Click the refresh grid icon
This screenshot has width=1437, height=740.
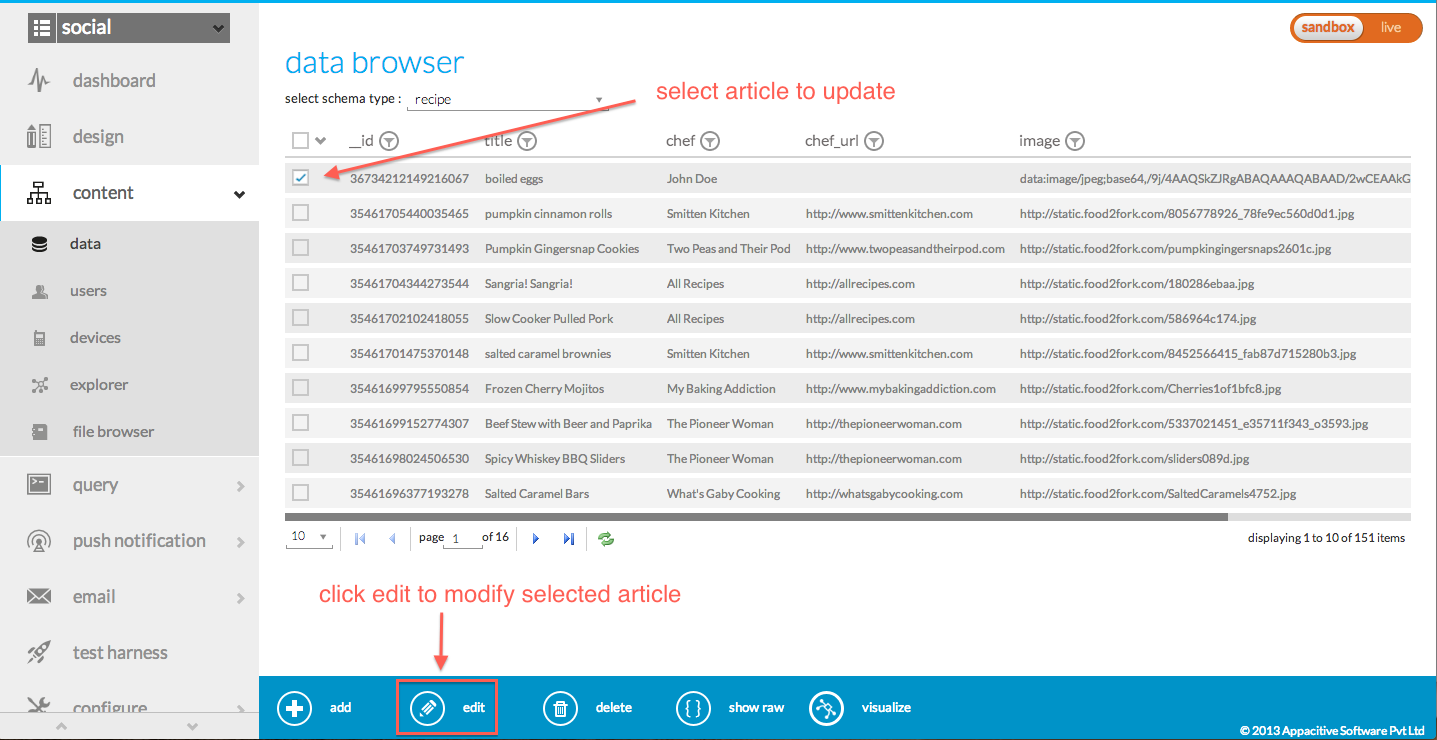606,539
